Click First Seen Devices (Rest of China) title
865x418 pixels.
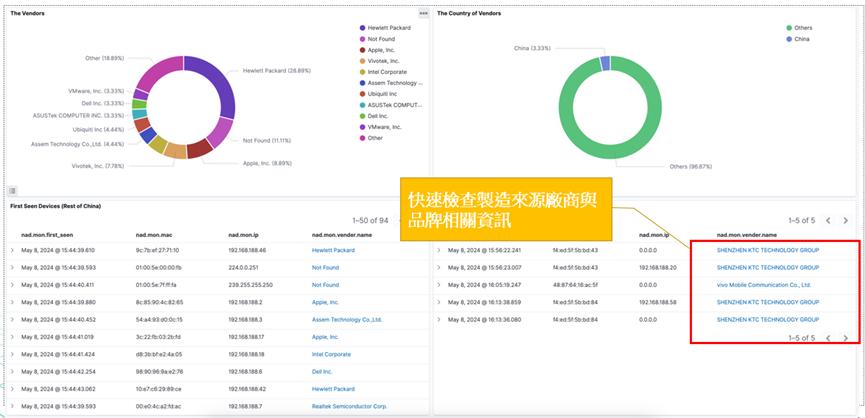pyautogui.click(x=55, y=206)
